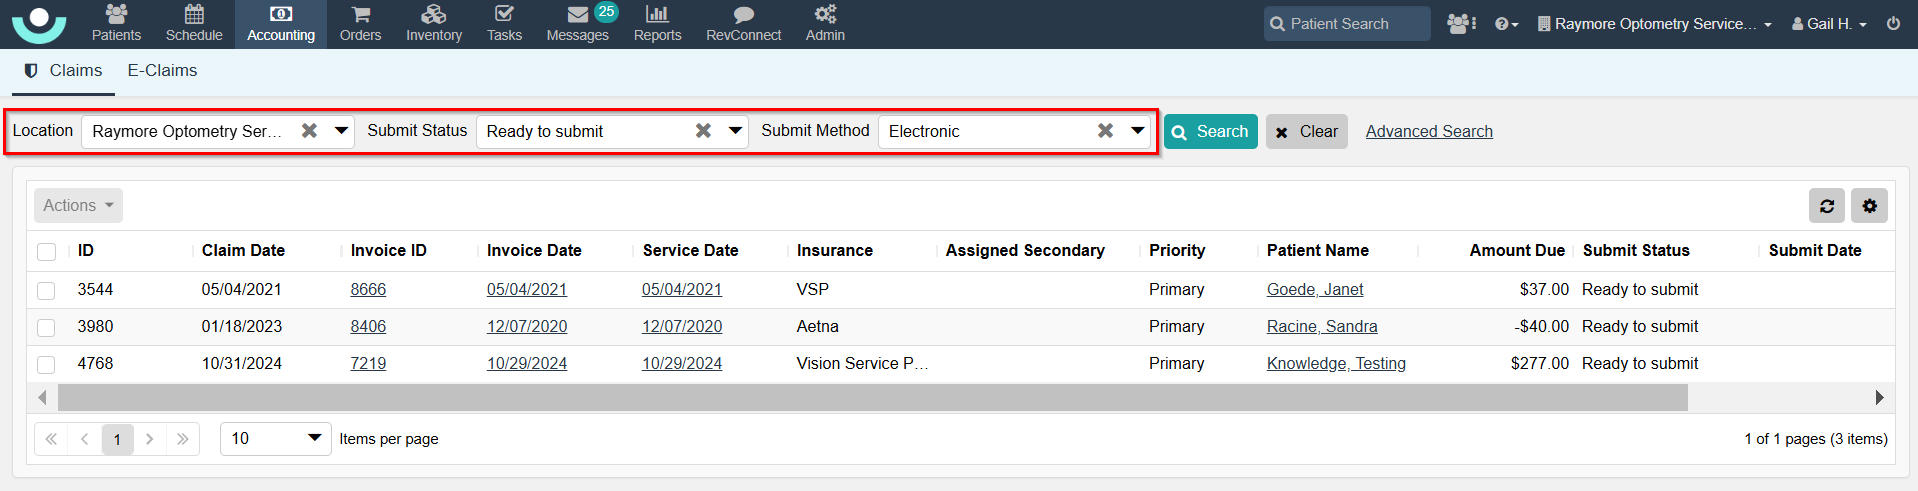Expand the Submit Status dropdown arrow
Image resolution: width=1918 pixels, height=491 pixels.
click(x=735, y=131)
